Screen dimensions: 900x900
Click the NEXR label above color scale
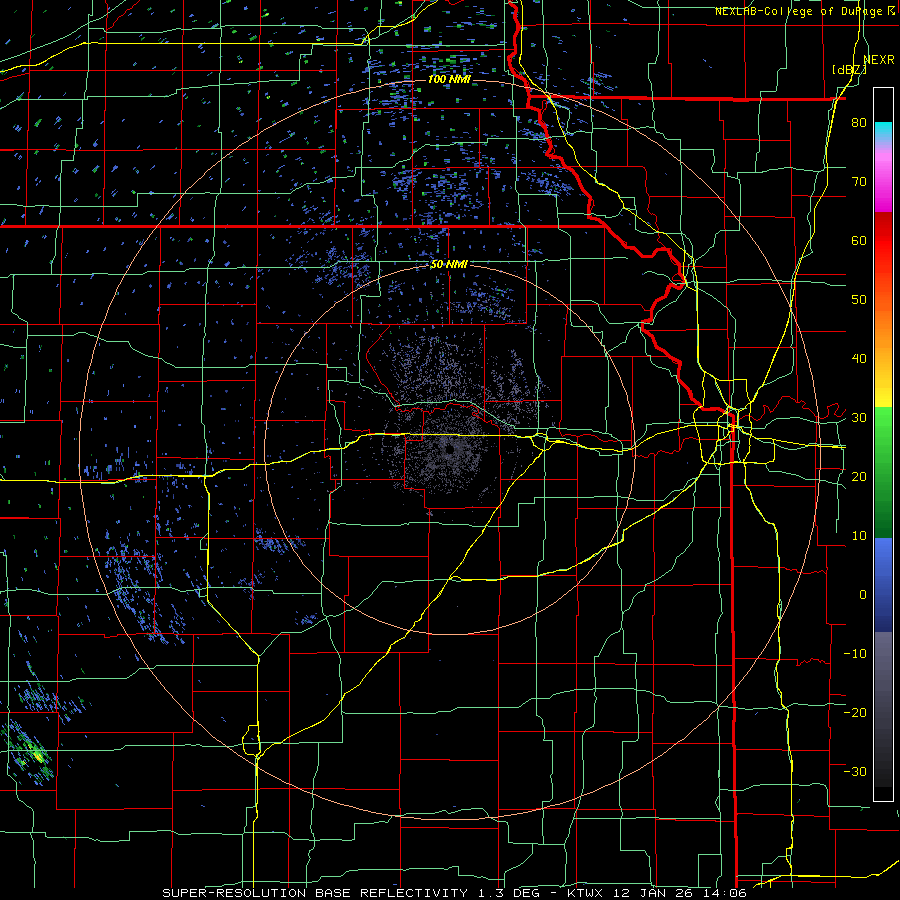879,60
